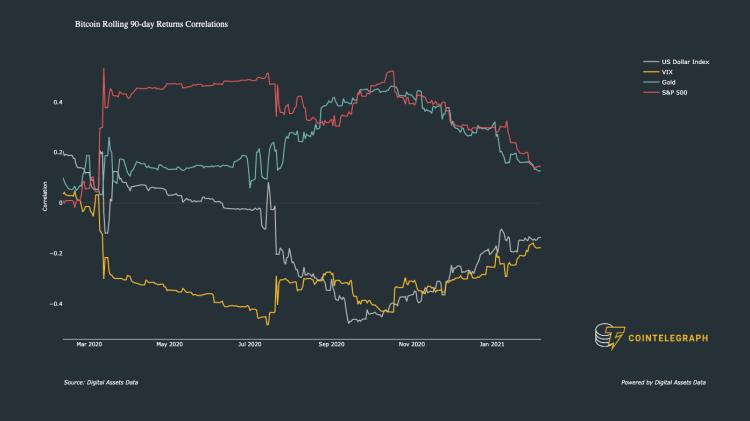The image size is (750, 421).
Task: Click the yellow VIX legend color line
Action: (651, 72)
